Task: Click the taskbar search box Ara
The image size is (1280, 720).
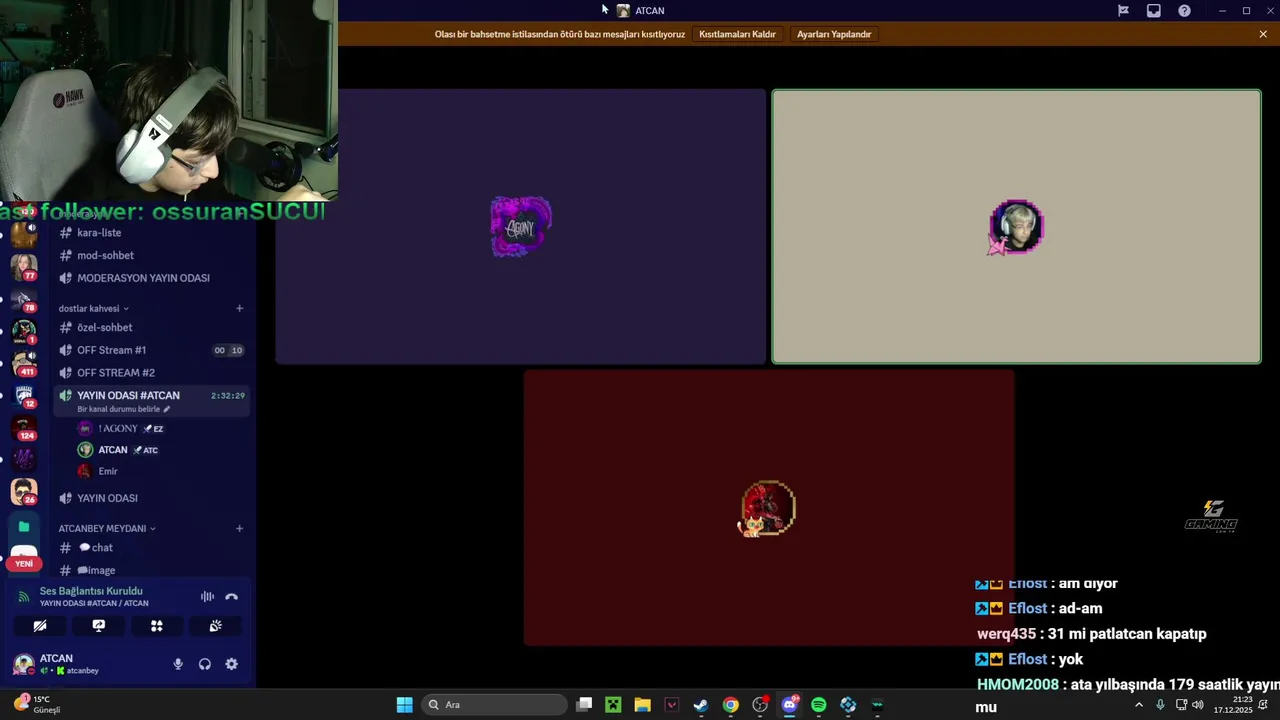Action: [x=494, y=705]
